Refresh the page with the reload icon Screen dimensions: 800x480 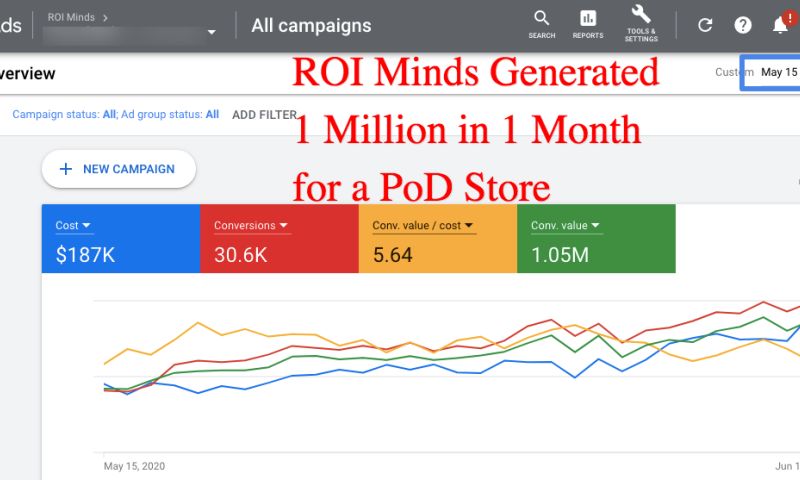point(705,25)
